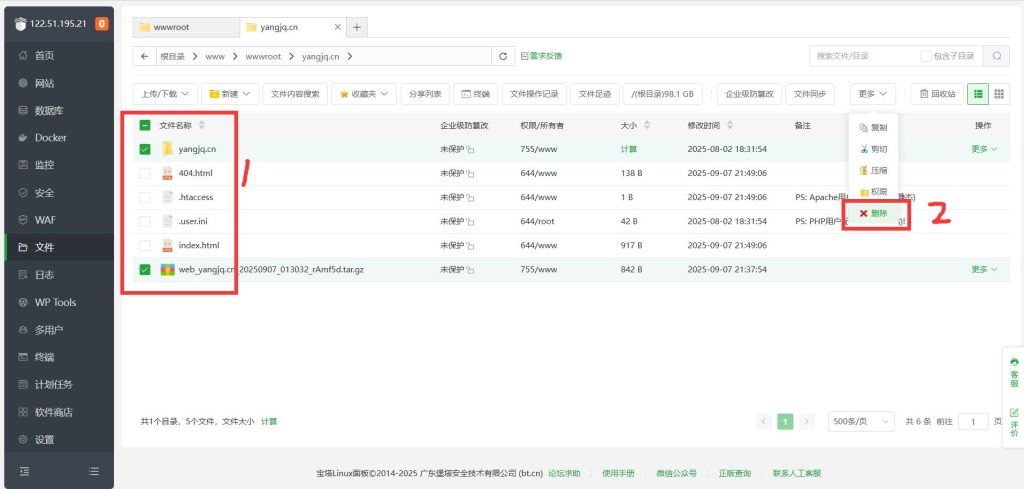Uncheck the tar.gz archive checkbox
Screen dimensions: 1024x489
pos(145,269)
